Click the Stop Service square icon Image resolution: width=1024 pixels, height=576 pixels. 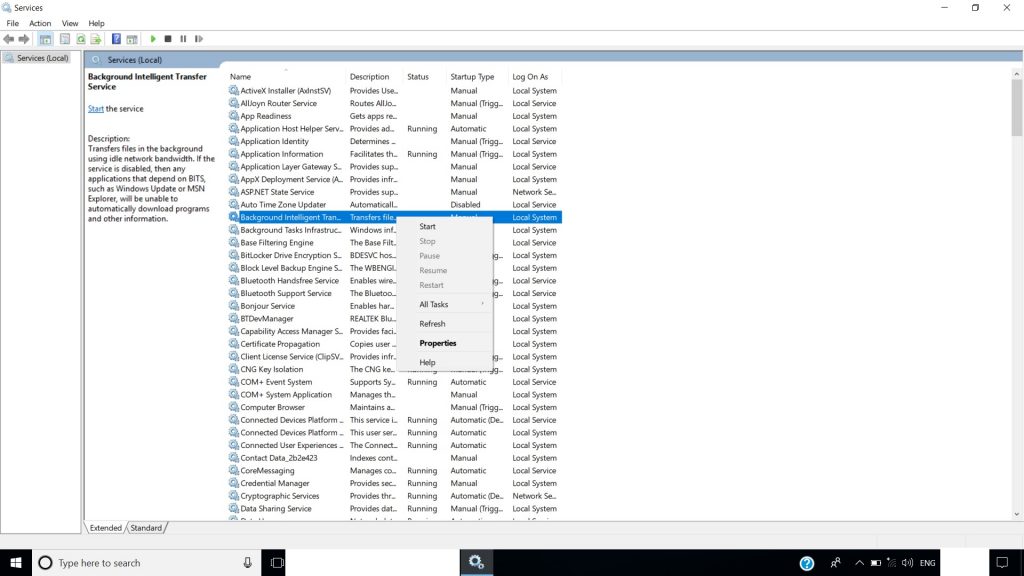(x=168, y=39)
